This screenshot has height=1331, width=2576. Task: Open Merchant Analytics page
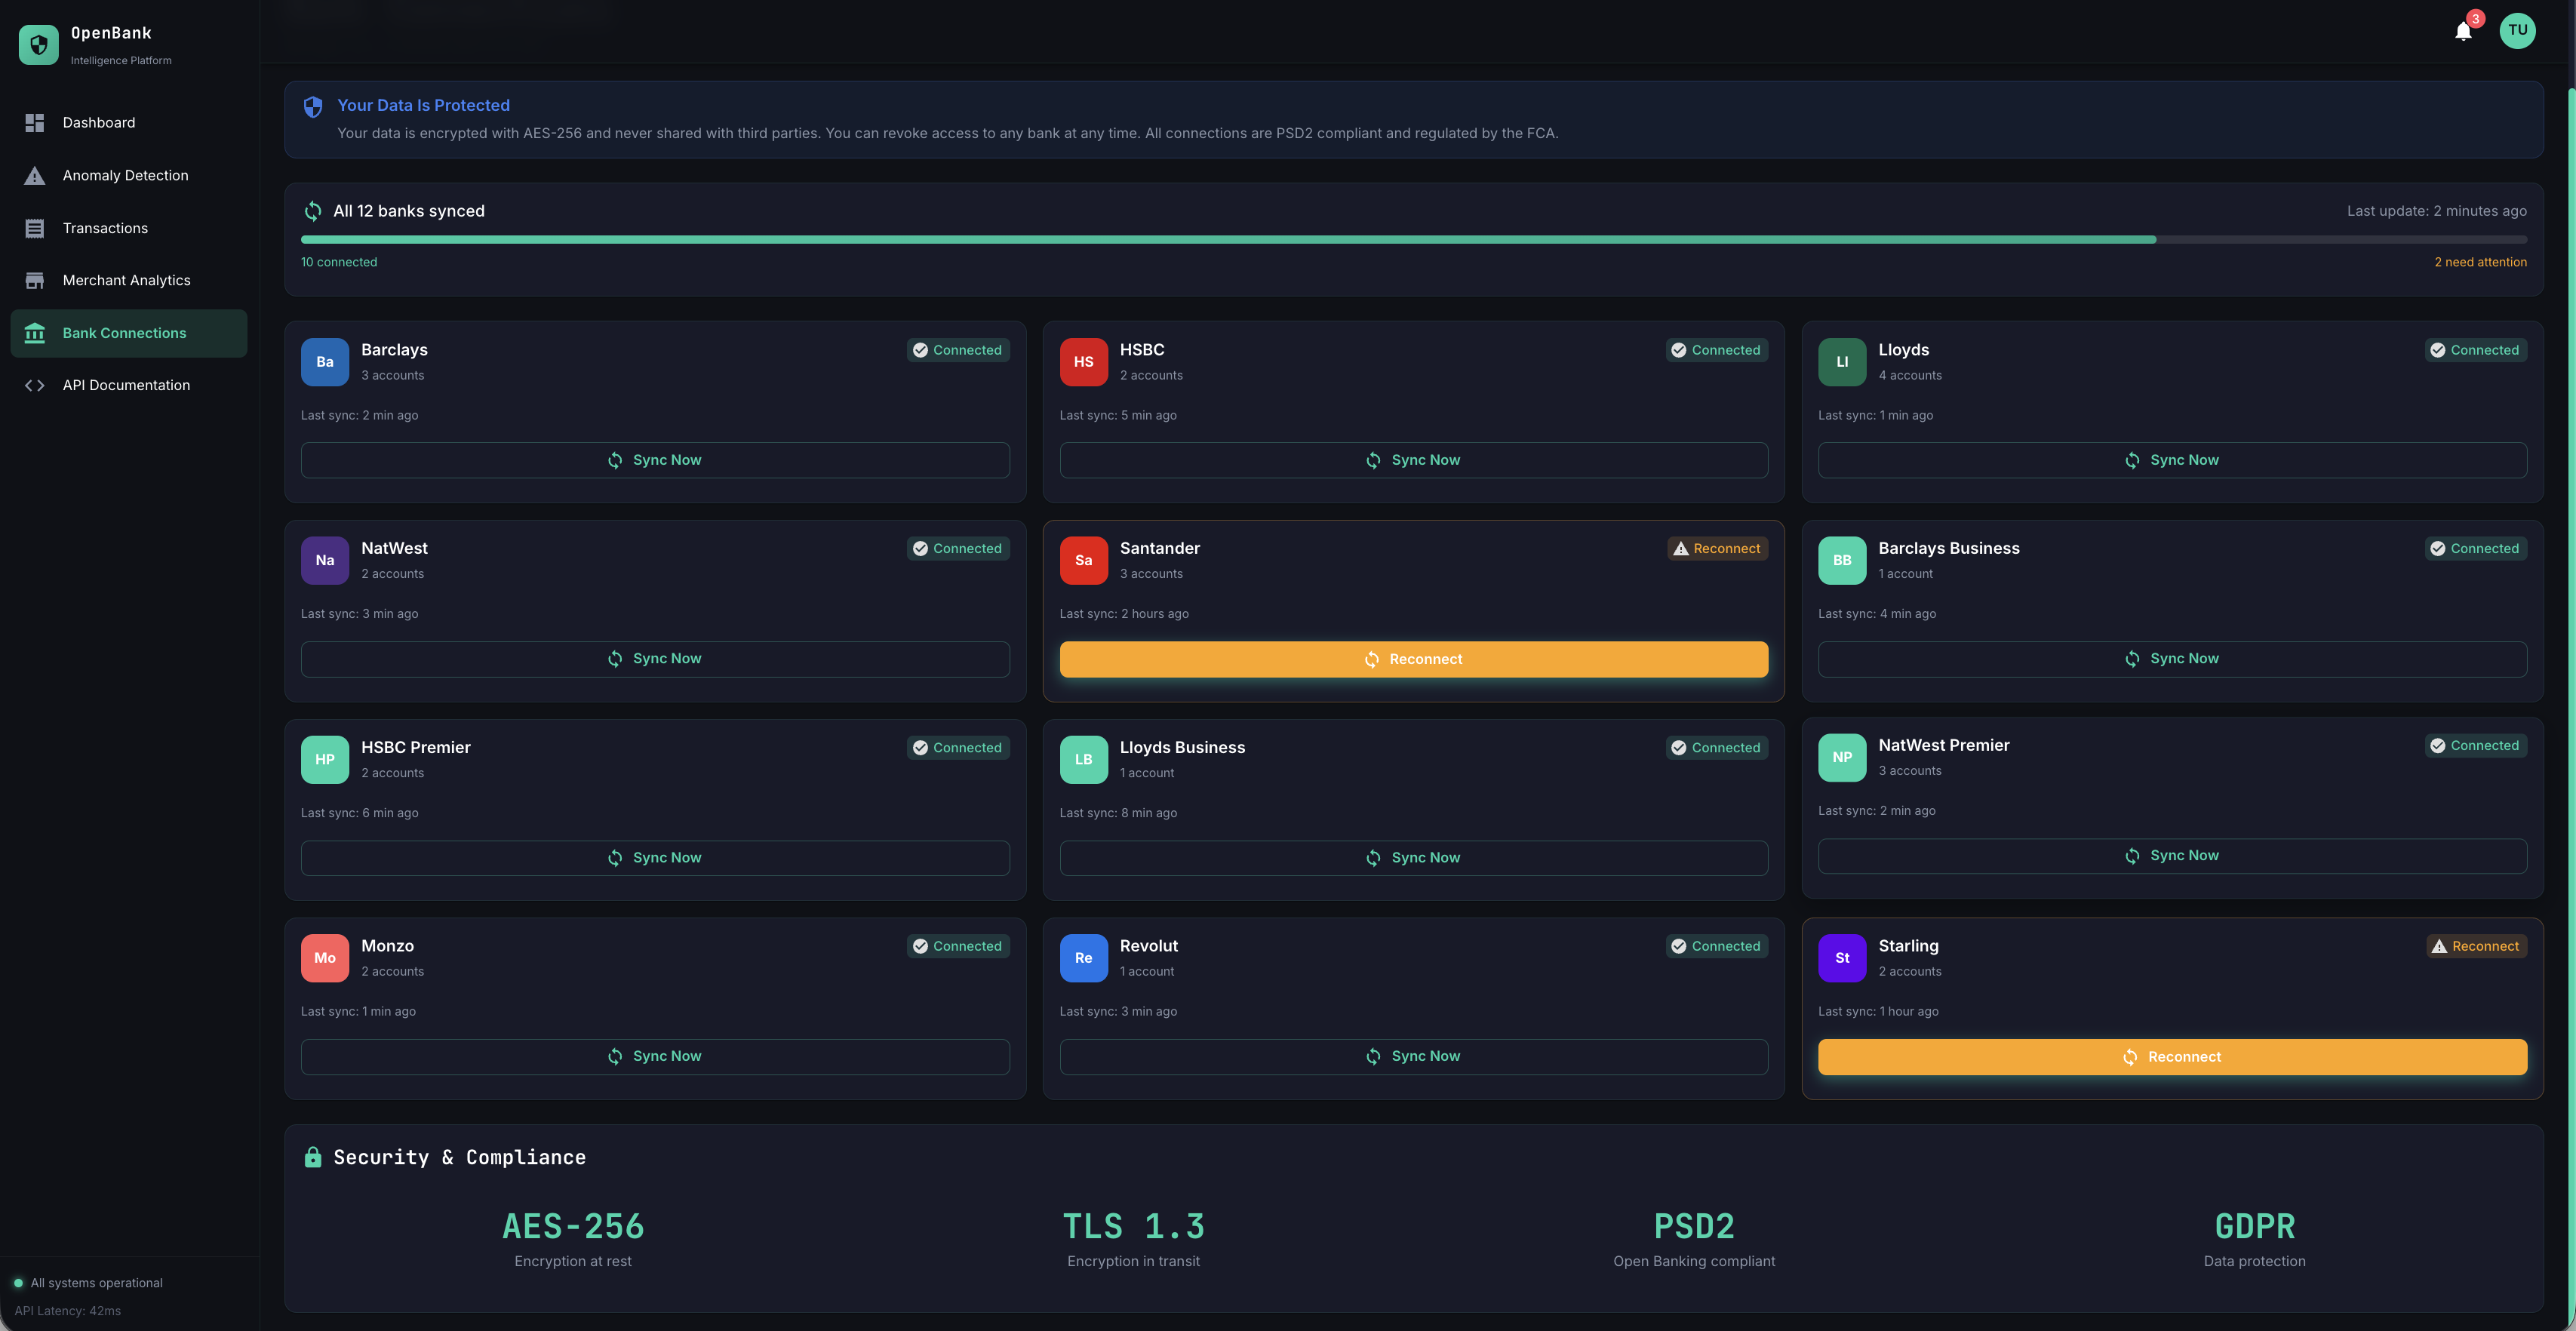pos(129,280)
